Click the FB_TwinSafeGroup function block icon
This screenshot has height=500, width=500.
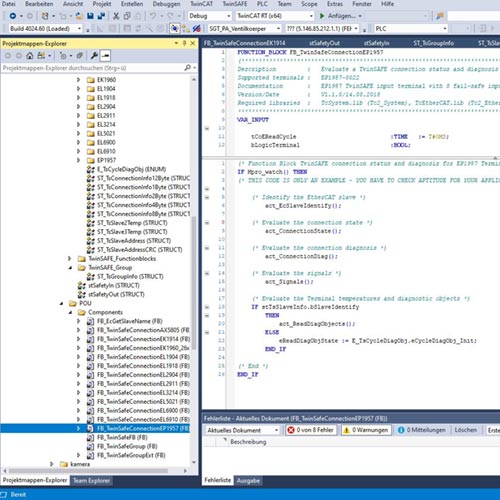(90, 446)
